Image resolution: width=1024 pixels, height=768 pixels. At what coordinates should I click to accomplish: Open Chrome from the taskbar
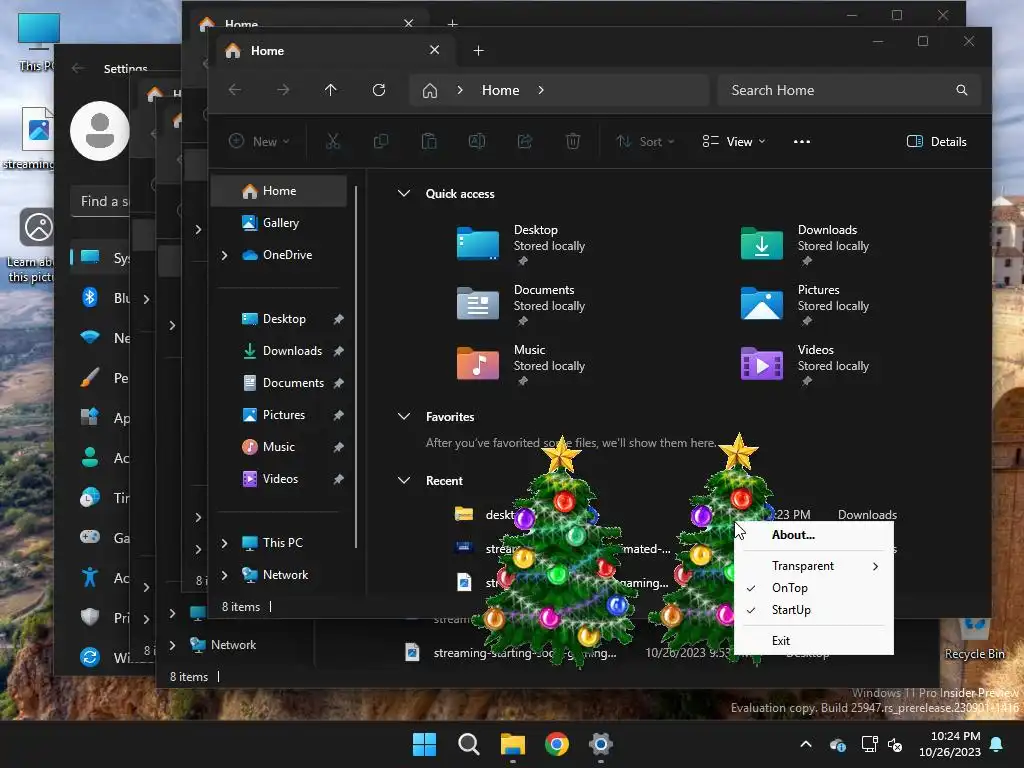click(556, 744)
